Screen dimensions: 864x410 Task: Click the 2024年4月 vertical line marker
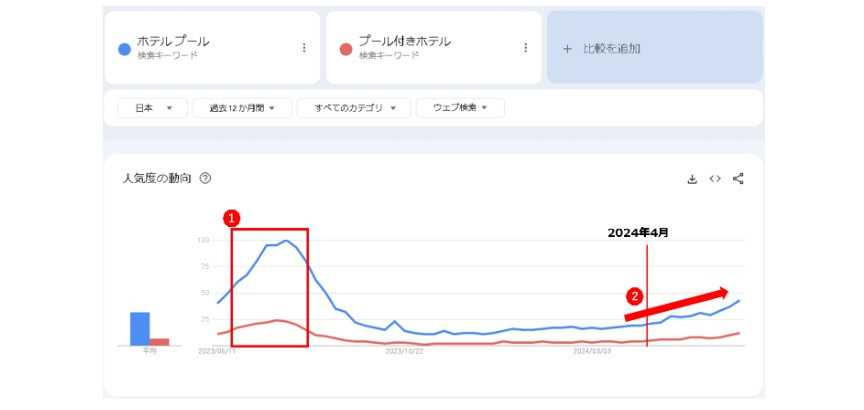tap(647, 300)
